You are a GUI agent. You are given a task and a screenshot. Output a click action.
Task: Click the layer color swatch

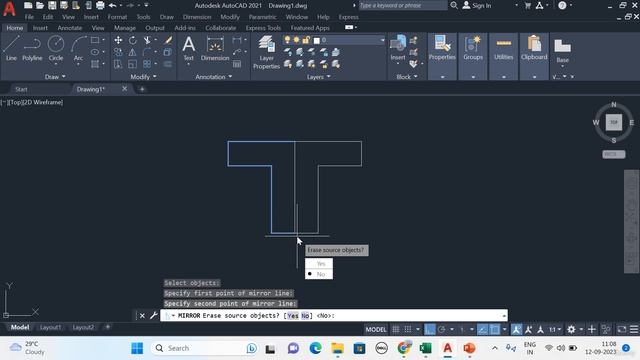pyautogui.click(x=316, y=40)
